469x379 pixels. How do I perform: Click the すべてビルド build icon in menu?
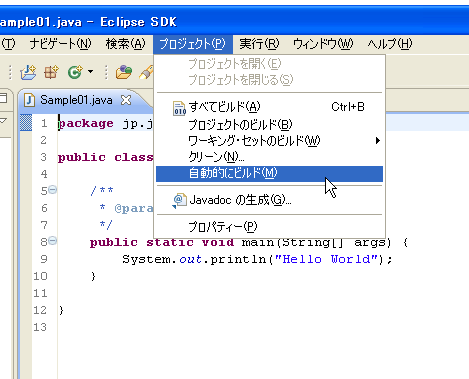(x=179, y=108)
